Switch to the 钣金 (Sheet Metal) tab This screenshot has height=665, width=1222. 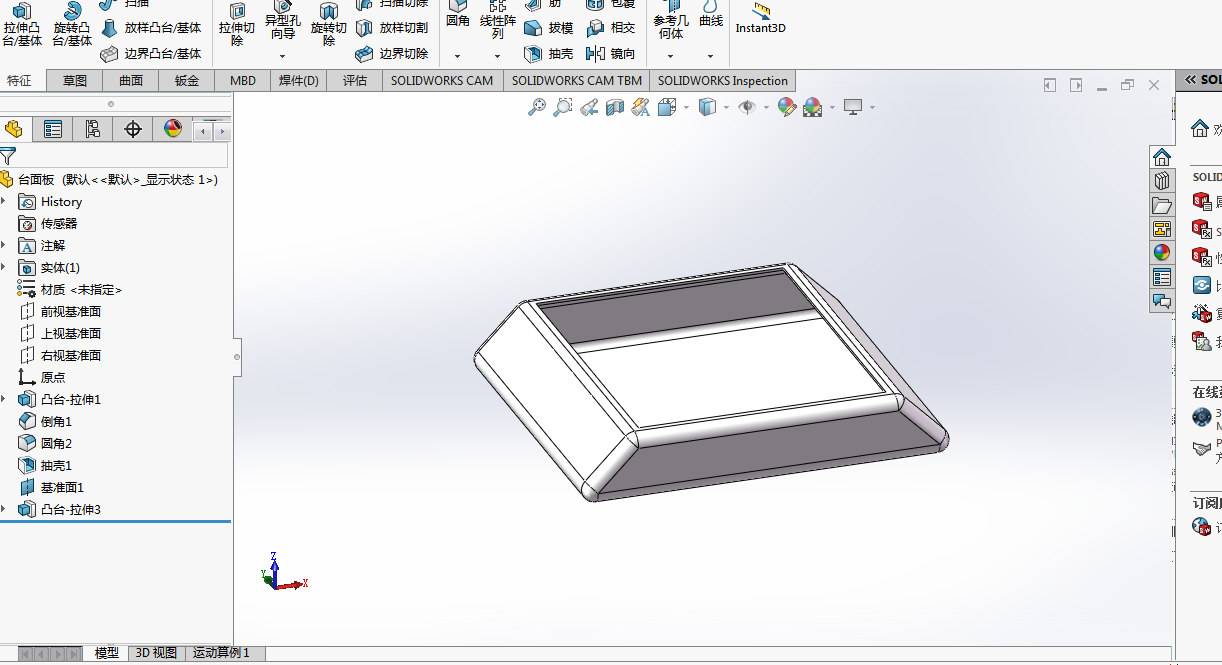pyautogui.click(x=187, y=81)
